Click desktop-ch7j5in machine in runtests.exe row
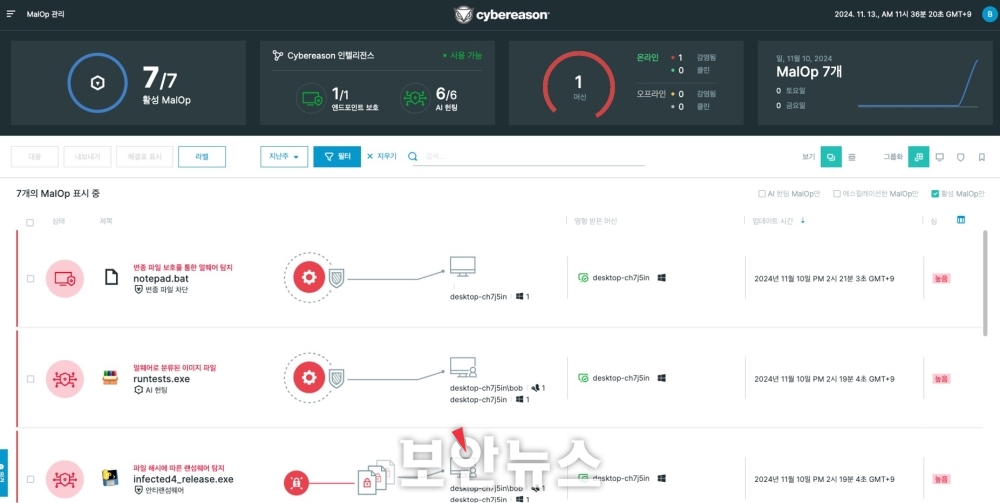 [621, 378]
